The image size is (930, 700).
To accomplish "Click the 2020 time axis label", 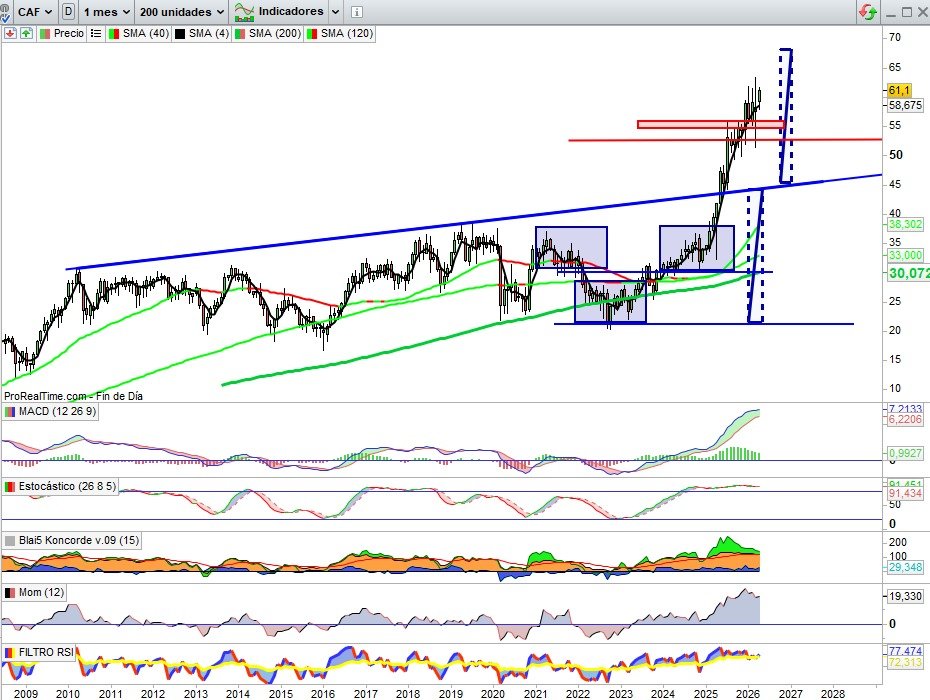I will (492, 693).
